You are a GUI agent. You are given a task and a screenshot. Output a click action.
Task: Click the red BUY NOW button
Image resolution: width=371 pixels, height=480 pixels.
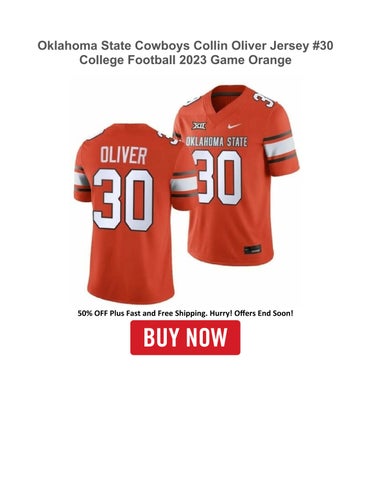click(x=185, y=337)
